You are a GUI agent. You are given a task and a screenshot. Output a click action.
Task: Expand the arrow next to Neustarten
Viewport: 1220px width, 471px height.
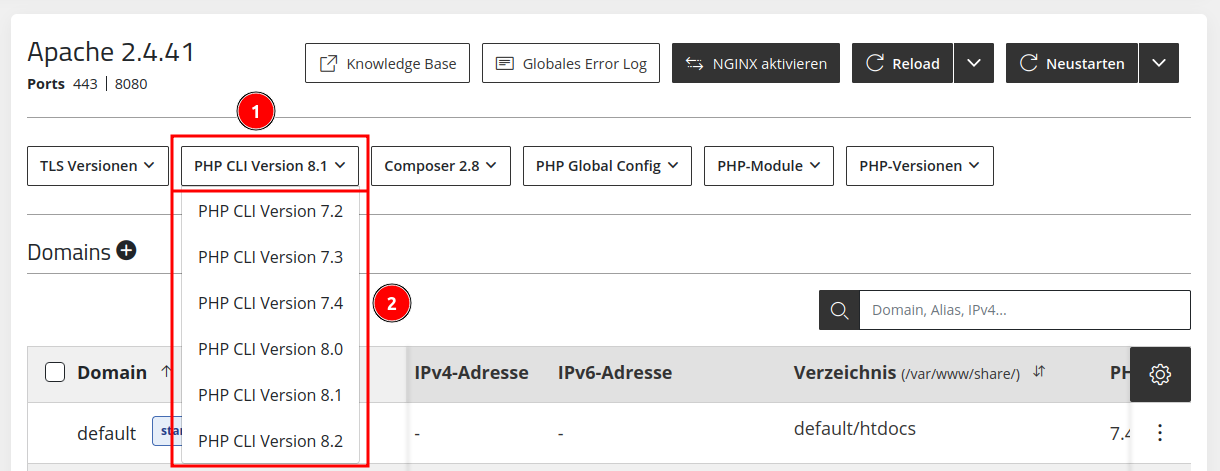(x=1159, y=63)
